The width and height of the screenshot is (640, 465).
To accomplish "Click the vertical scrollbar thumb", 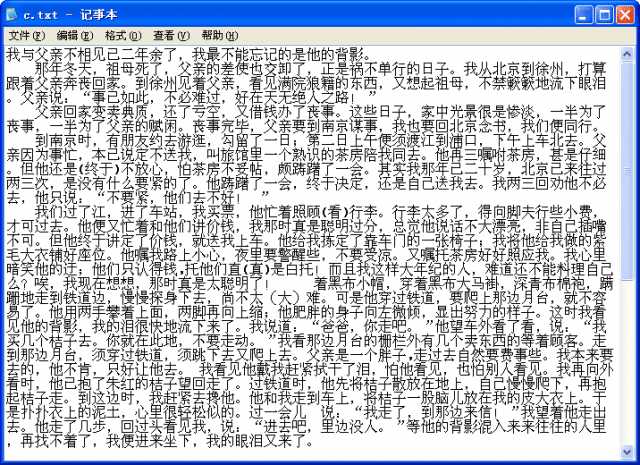I will (x=627, y=171).
